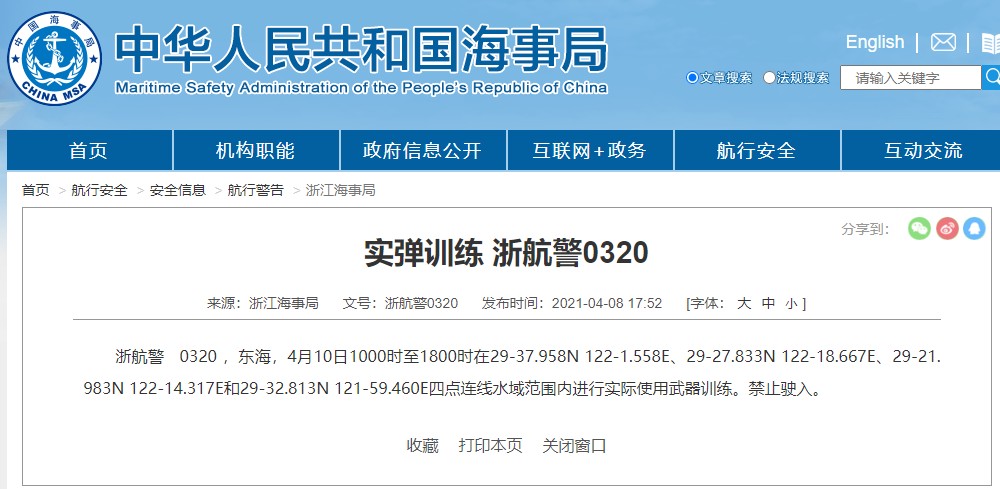Viewport: 1000px width, 489px height.
Task: Click the publish time 2021-04-08 17:52
Action: 607,303
